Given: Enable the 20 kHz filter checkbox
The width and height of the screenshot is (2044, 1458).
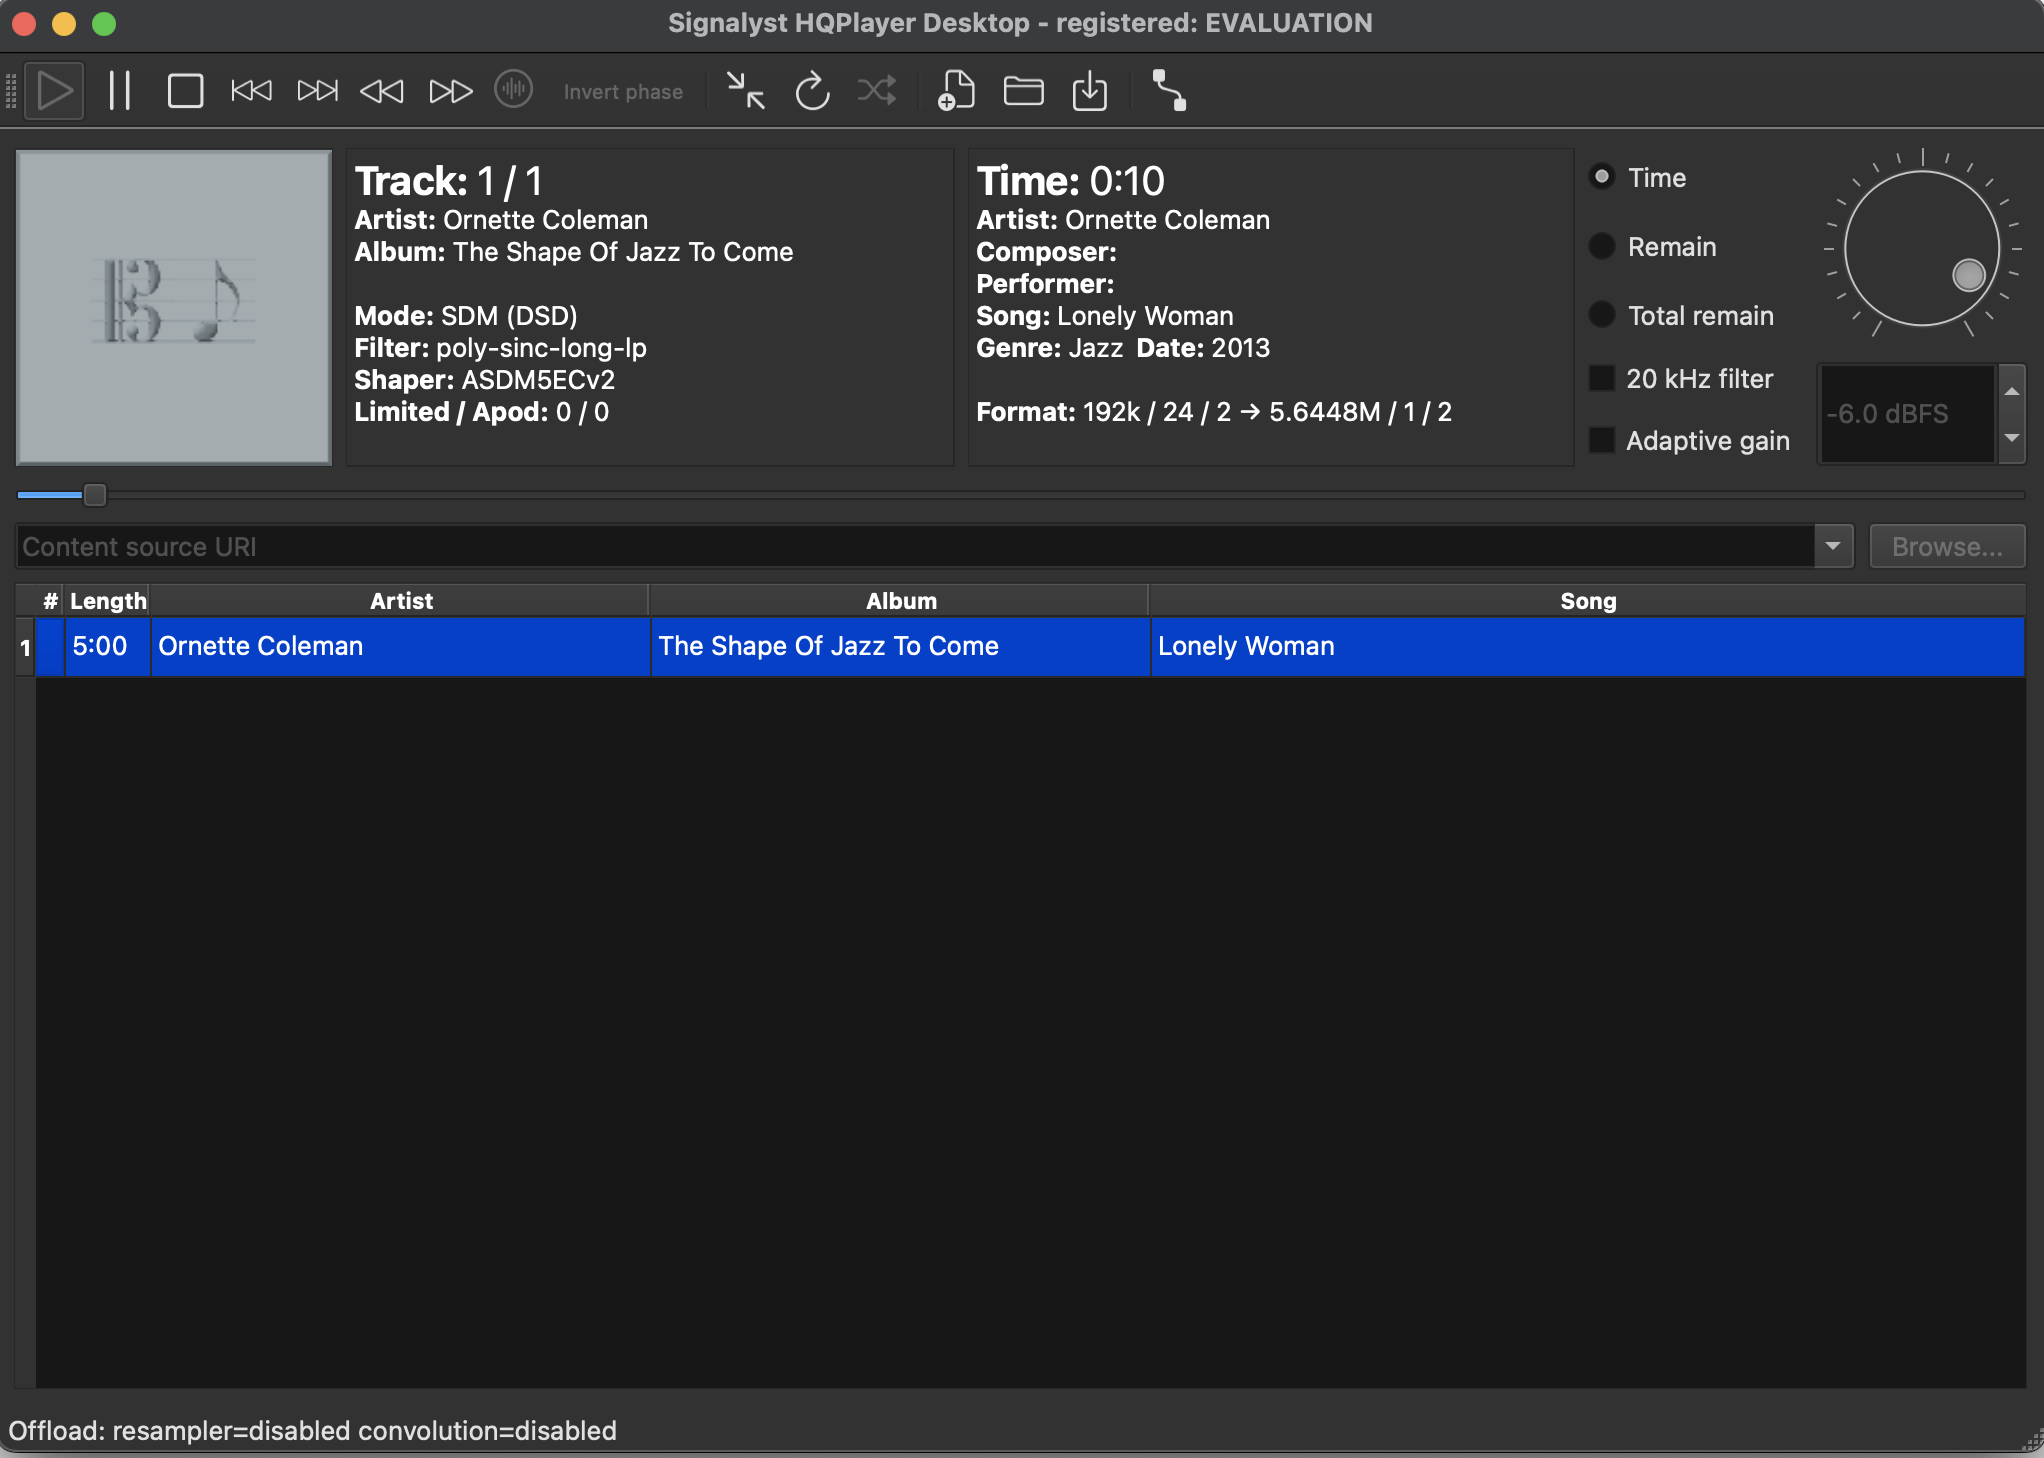Looking at the screenshot, I should point(1602,378).
